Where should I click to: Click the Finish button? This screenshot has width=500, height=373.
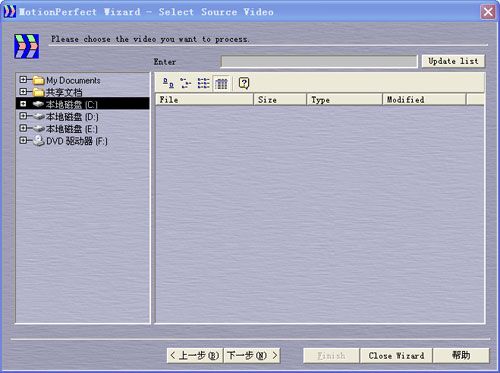(x=331, y=356)
